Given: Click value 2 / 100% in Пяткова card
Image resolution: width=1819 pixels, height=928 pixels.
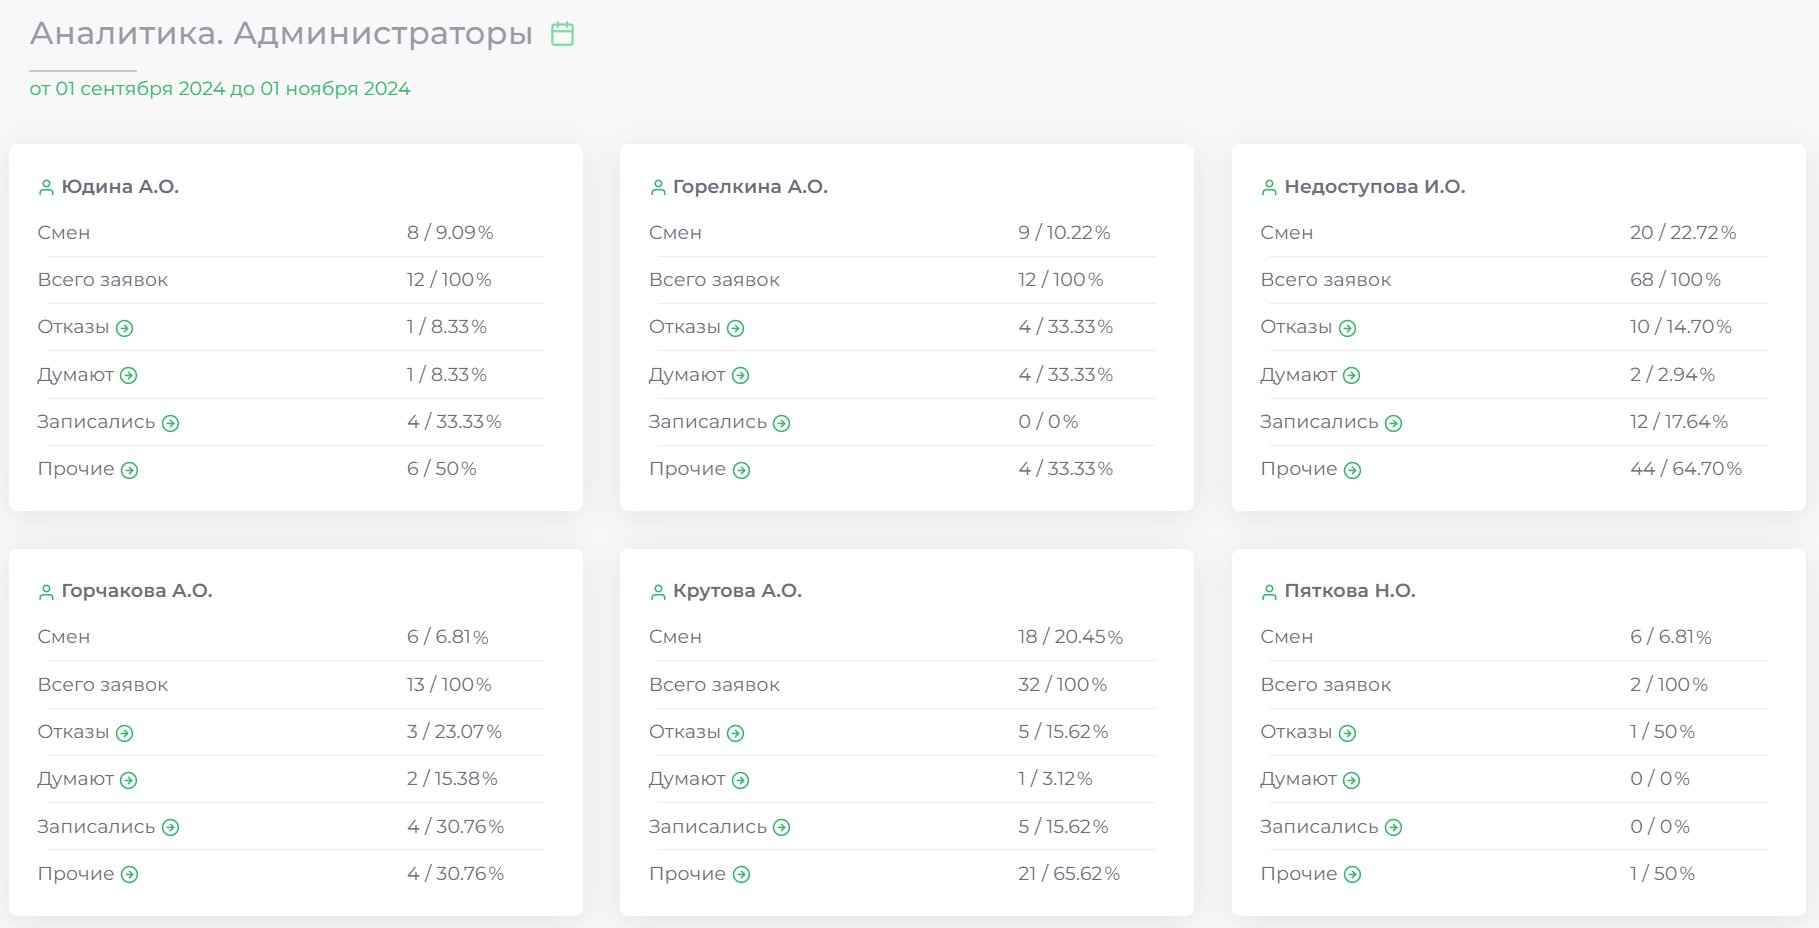Looking at the screenshot, I should pyautogui.click(x=1669, y=685).
